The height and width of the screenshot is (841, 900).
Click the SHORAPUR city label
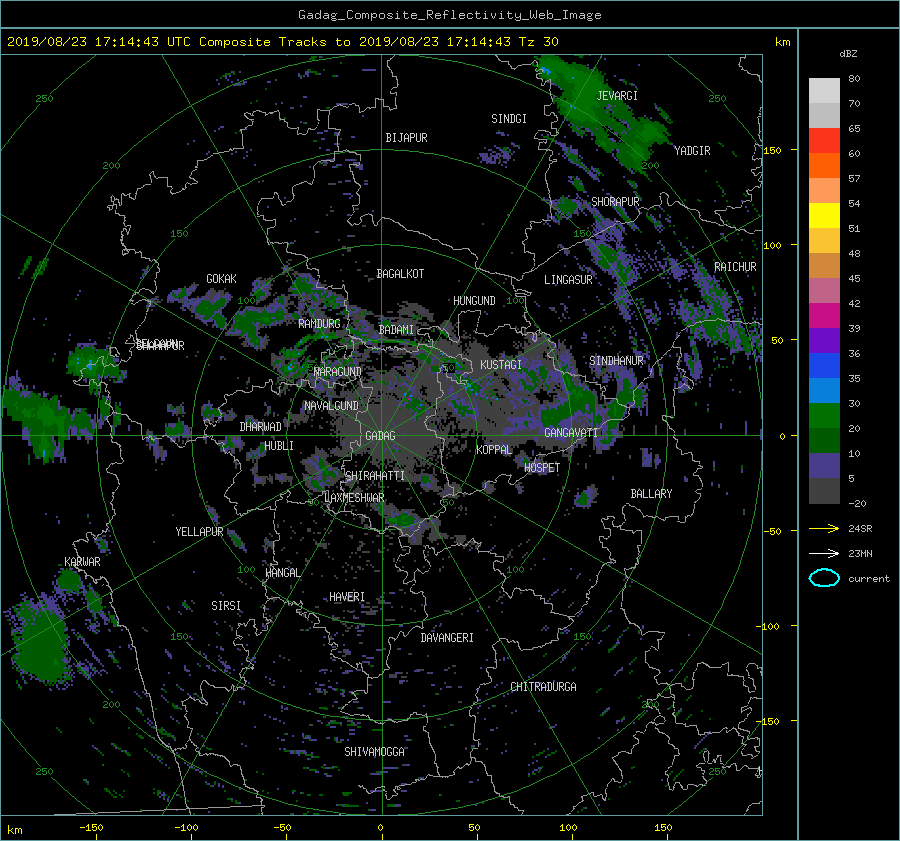point(615,202)
